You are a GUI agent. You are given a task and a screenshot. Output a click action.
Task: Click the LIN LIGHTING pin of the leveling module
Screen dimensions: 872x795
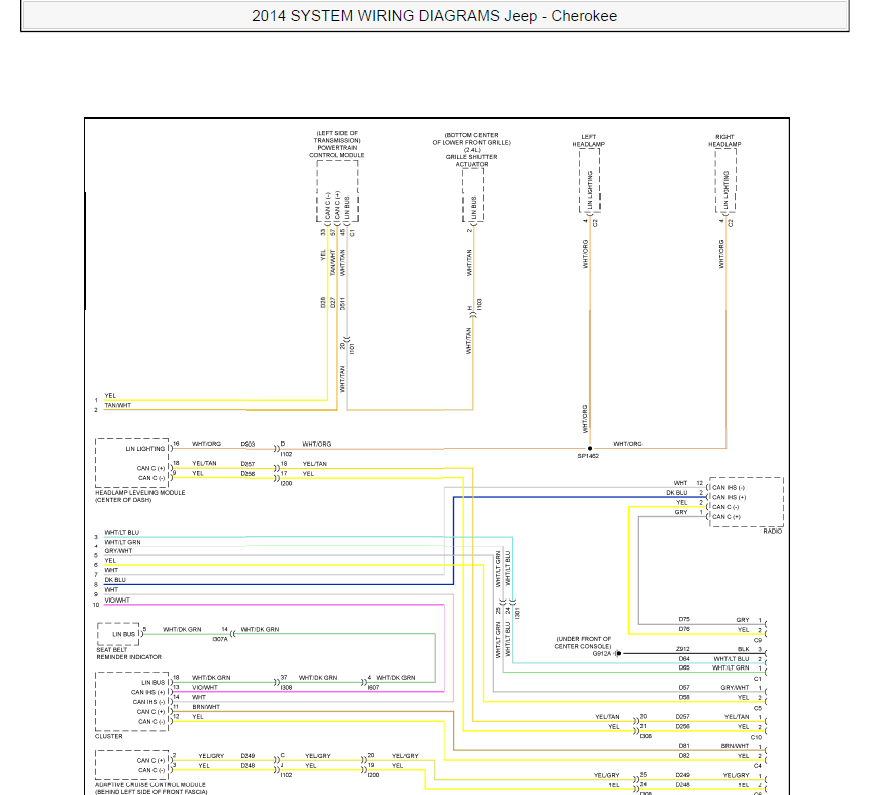[145, 449]
